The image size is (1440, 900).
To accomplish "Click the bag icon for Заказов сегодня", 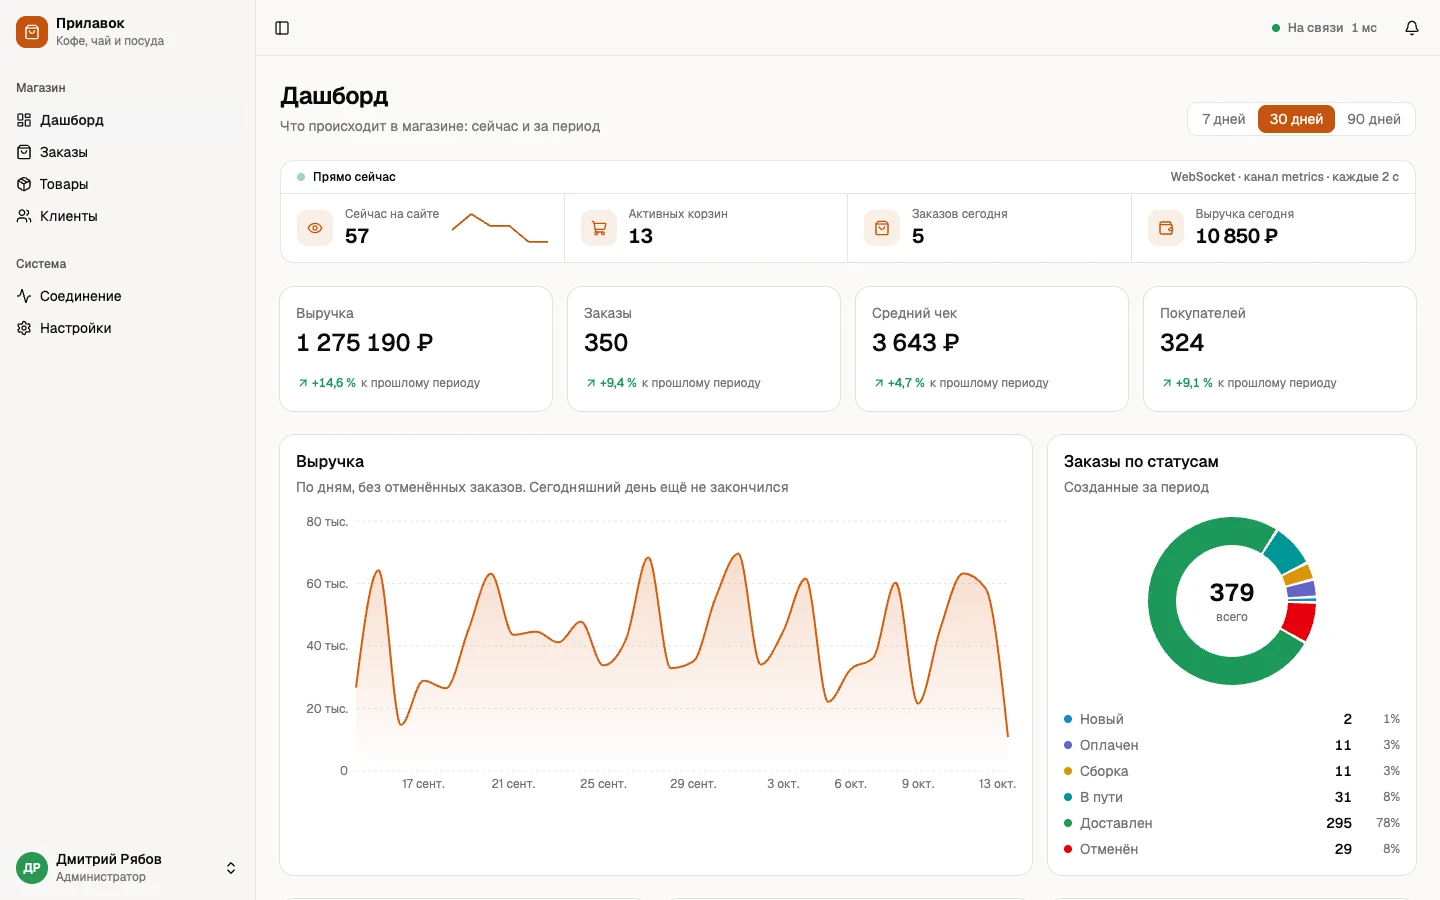I will [882, 228].
